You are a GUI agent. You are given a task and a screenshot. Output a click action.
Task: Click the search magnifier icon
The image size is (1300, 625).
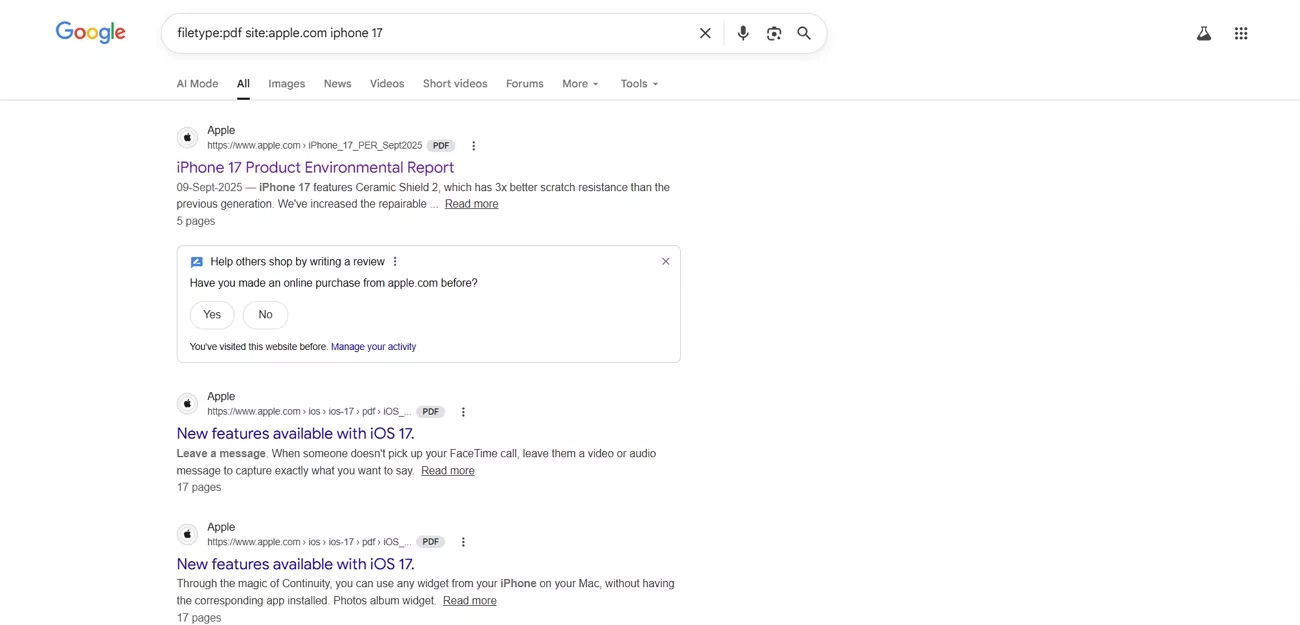coord(804,32)
